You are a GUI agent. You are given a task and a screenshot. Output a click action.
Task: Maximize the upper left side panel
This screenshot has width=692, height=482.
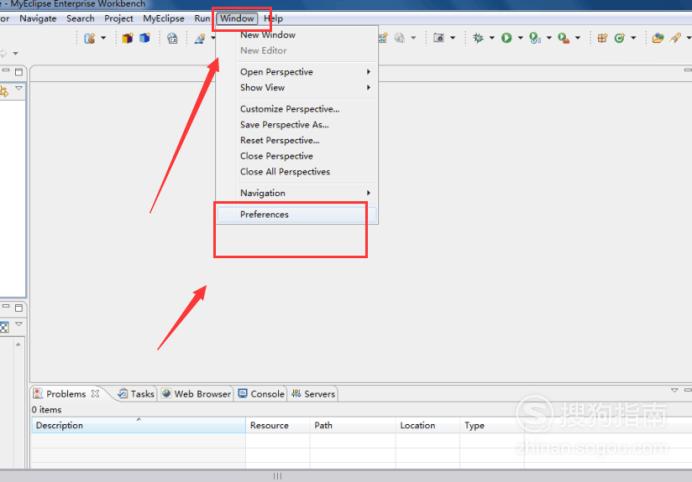(19, 72)
